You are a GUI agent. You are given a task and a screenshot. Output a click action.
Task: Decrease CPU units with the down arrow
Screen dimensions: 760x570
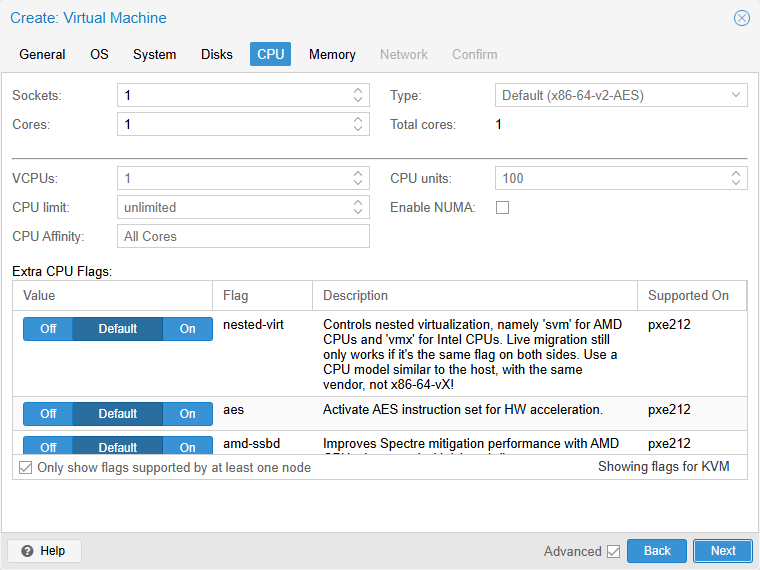click(736, 183)
